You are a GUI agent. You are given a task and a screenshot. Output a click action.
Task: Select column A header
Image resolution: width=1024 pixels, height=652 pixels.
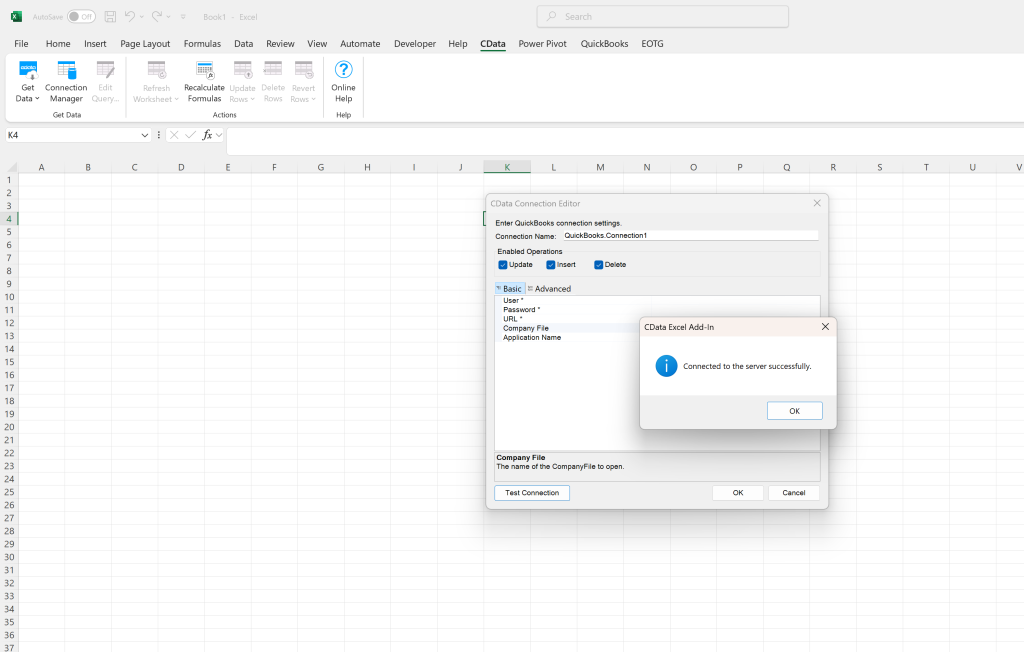coord(41,167)
